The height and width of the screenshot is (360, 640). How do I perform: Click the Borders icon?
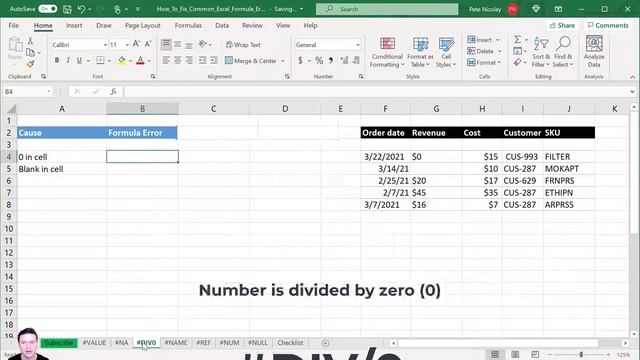(100, 60)
